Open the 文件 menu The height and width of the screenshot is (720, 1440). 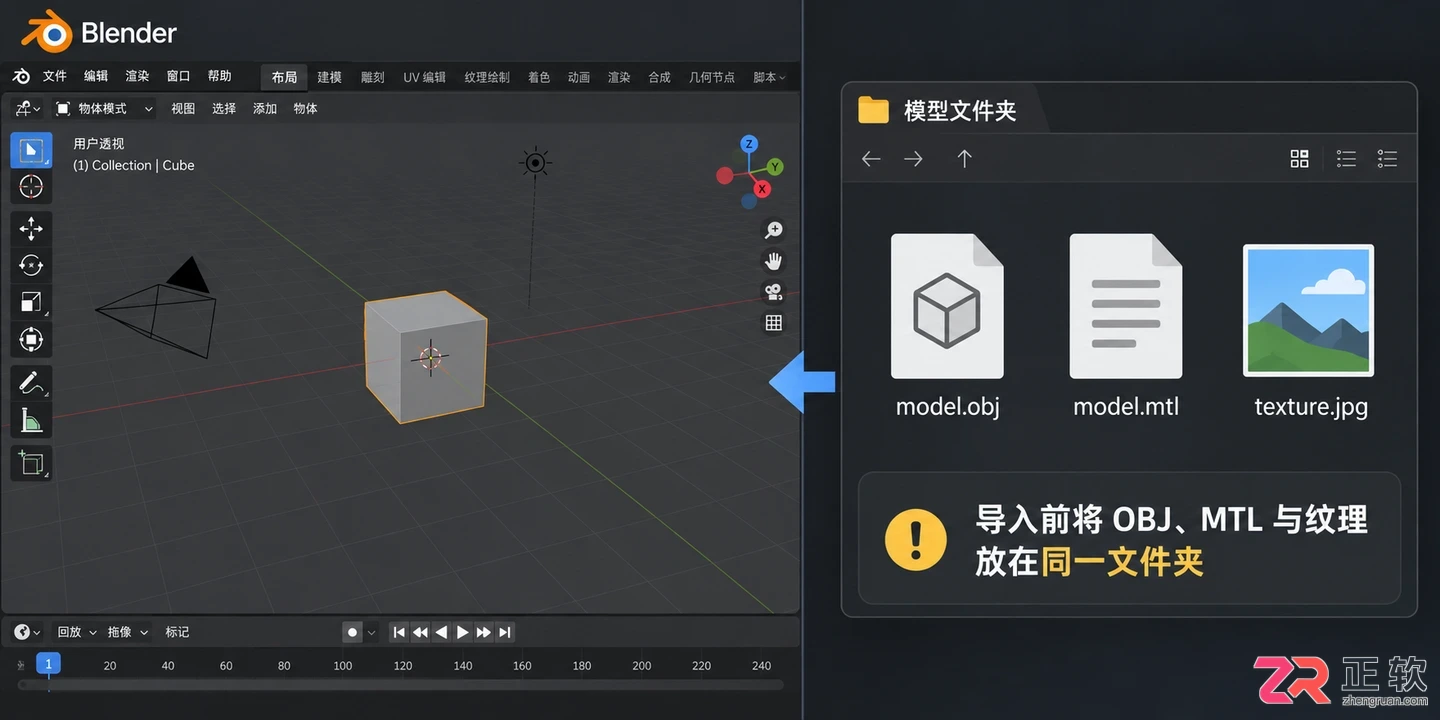tap(55, 77)
